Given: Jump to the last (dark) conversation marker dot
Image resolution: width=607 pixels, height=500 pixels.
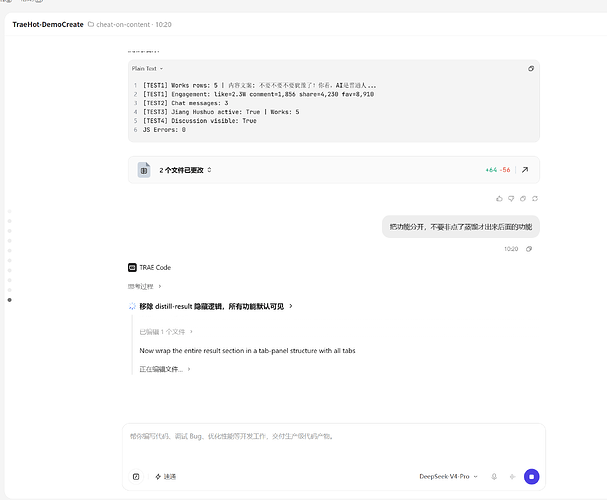Looking at the screenshot, I should click(10, 300).
